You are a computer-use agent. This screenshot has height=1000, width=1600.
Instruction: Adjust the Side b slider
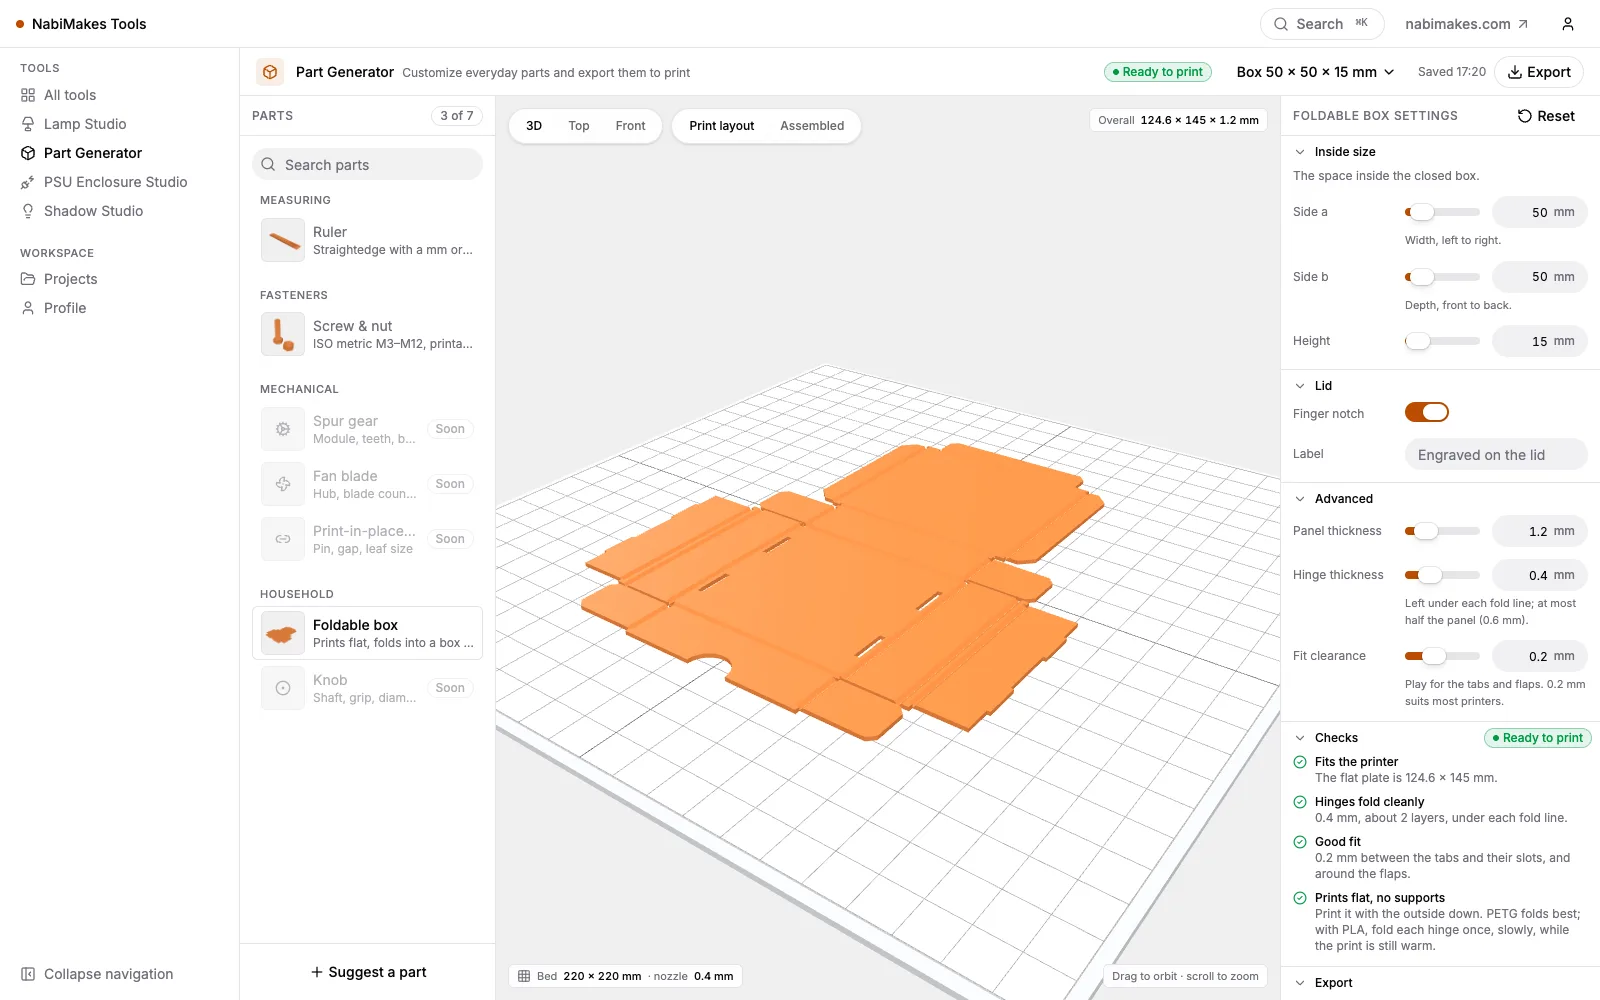tap(1442, 277)
